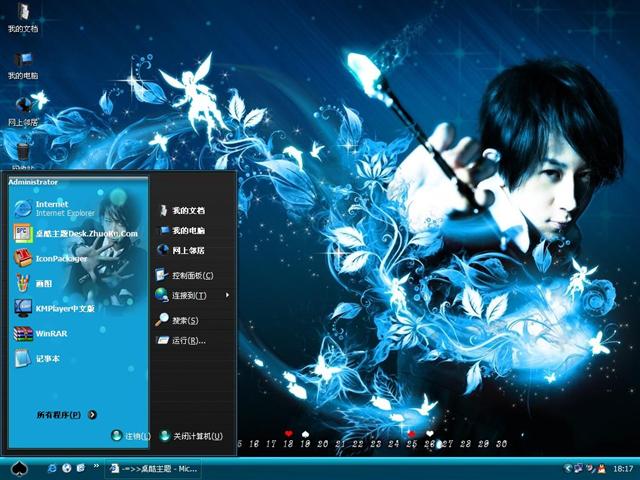Open 我的电脑 in the start menu right pane
This screenshot has width=640, height=480.
tap(181, 230)
